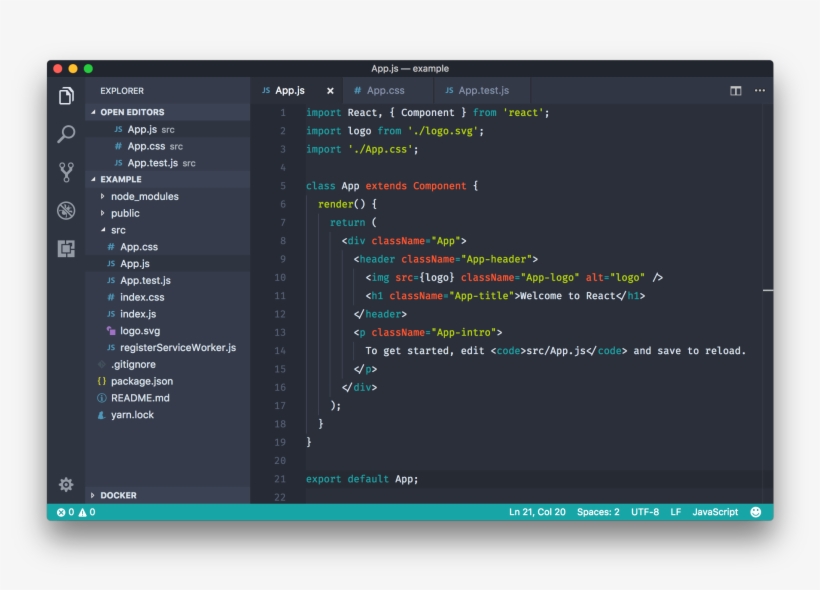Collapse the OPEN EDITORS section

(132, 112)
